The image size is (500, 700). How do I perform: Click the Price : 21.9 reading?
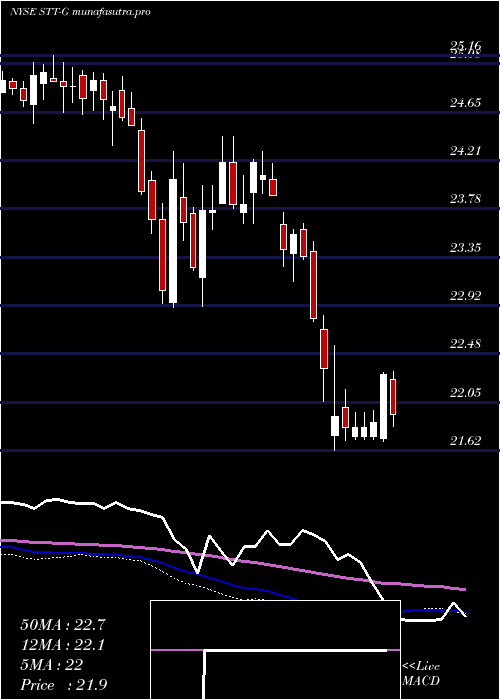(x=63, y=685)
